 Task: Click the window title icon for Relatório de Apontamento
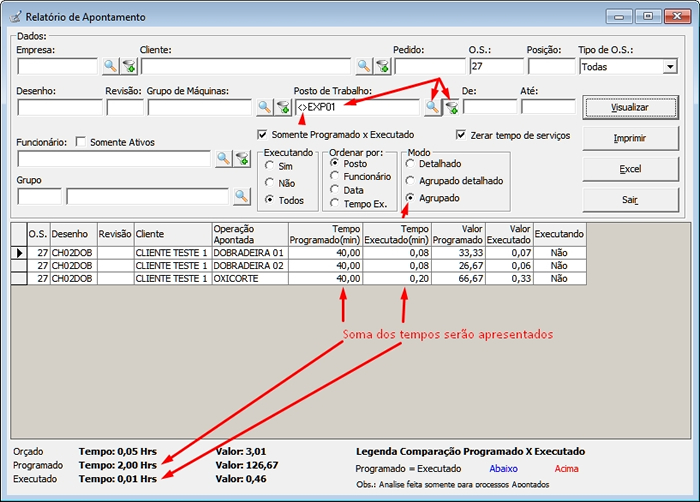(16, 17)
